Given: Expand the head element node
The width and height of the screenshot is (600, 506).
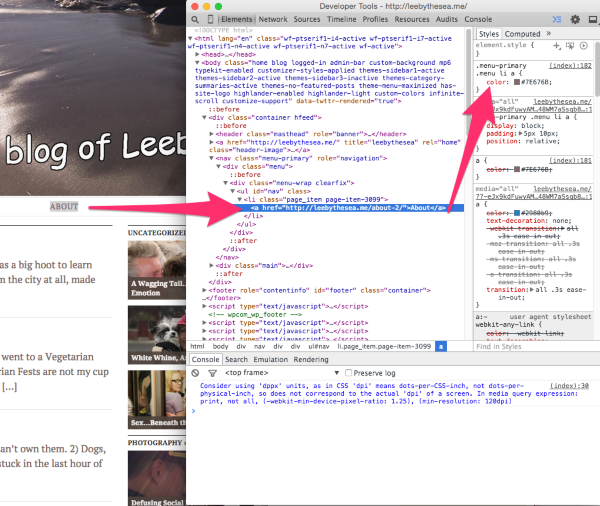Looking at the screenshot, I should [x=197, y=56].
